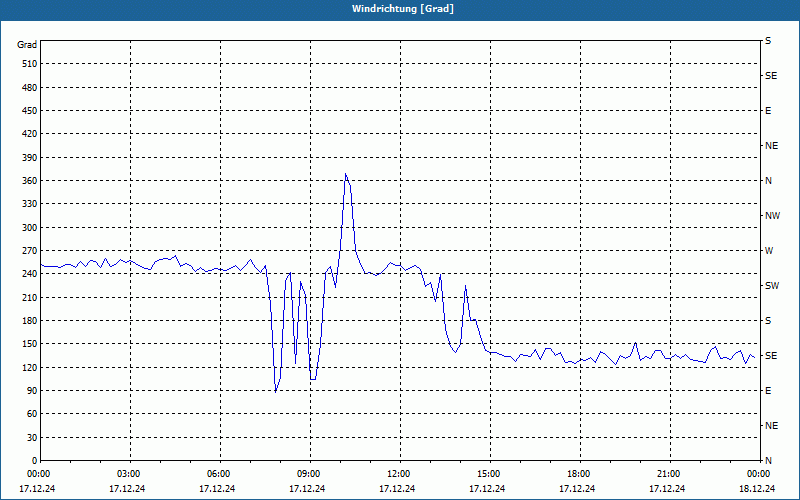800x500 pixels.
Task: Select the 90 value on the degree axis
Action: click(32, 391)
